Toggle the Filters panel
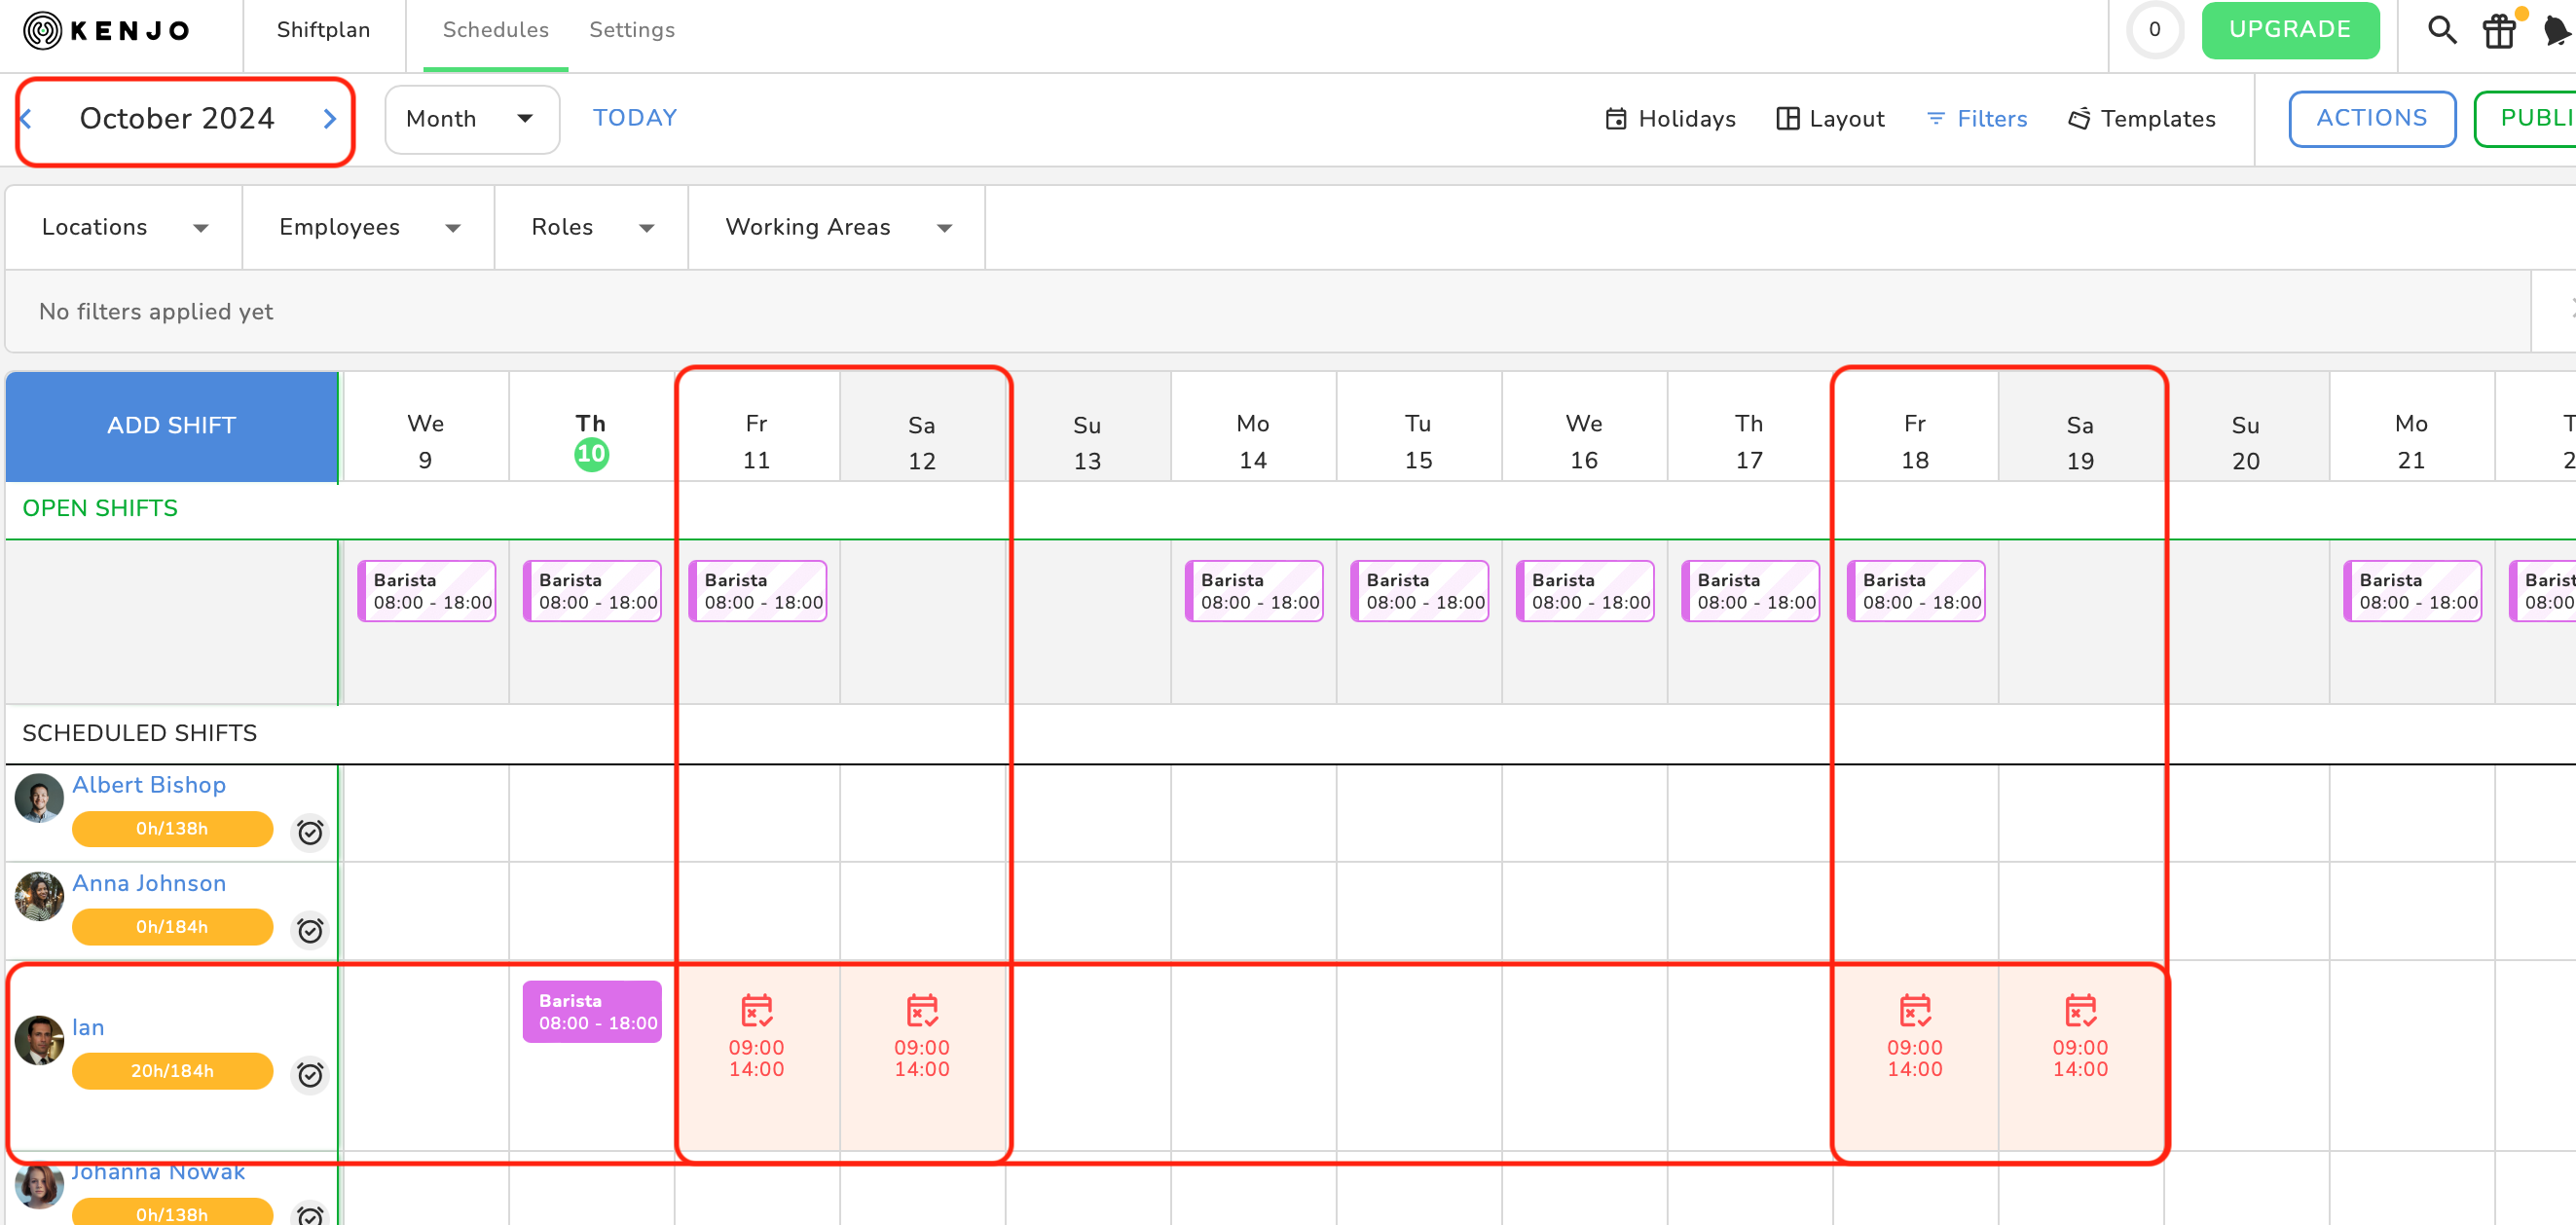Viewport: 2576px width, 1225px height. coord(1976,119)
